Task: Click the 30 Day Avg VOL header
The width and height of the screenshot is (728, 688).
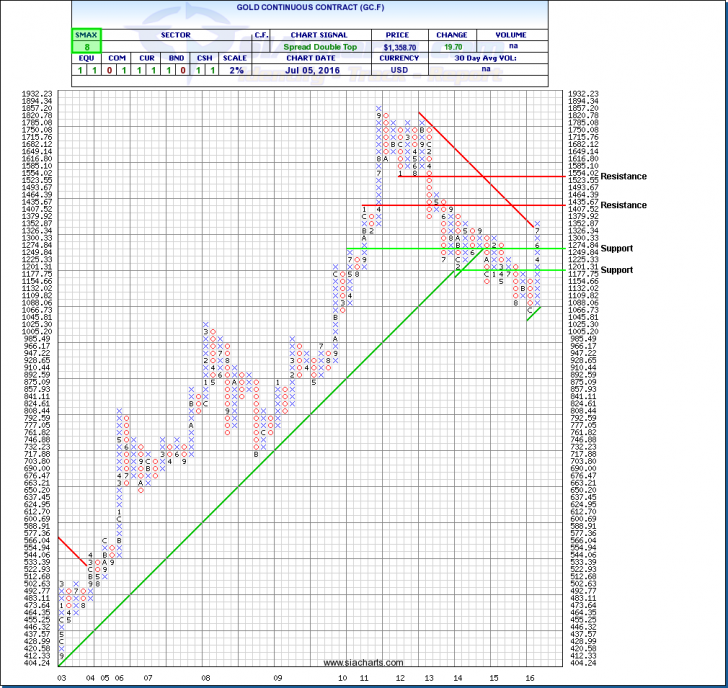Action: coord(513,59)
